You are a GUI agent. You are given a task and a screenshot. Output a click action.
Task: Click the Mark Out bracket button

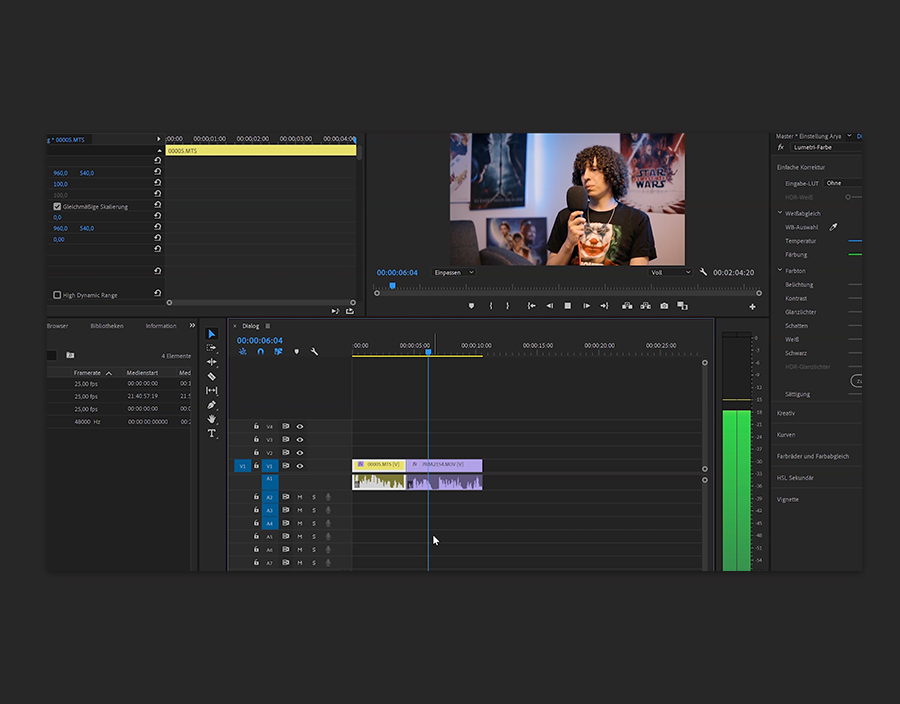point(507,306)
